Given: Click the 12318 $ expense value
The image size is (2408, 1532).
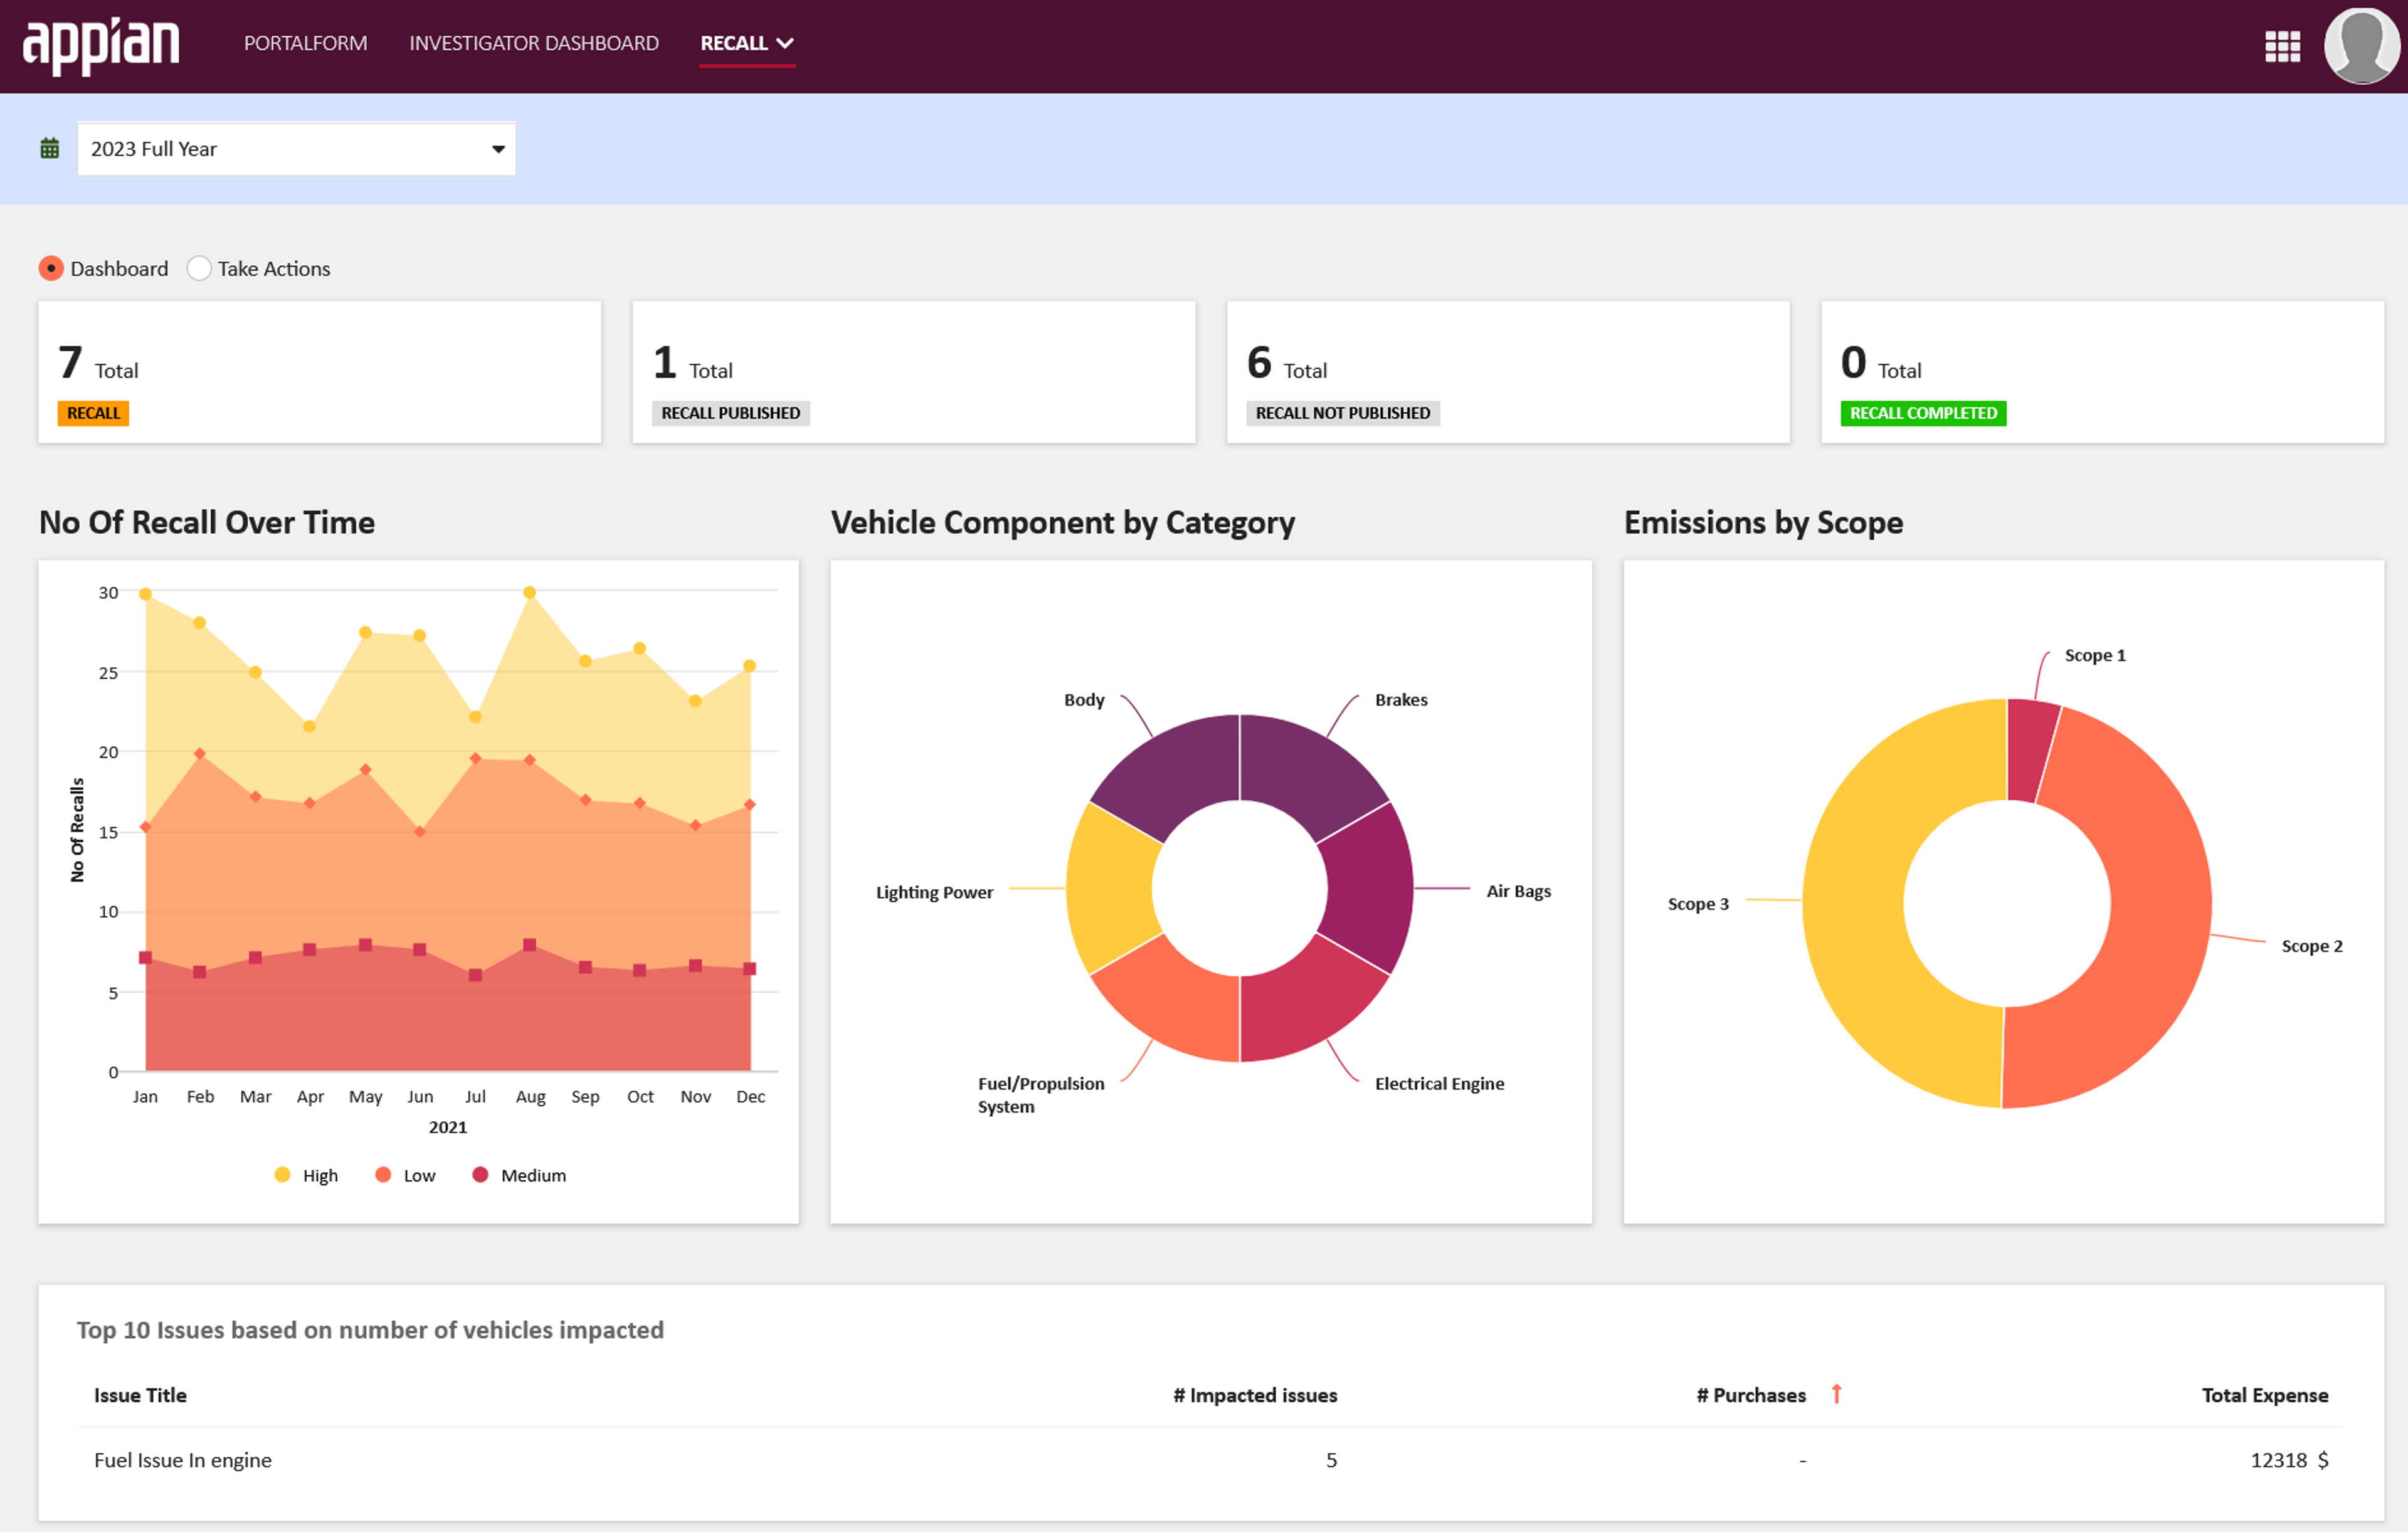Looking at the screenshot, I should [2289, 1460].
